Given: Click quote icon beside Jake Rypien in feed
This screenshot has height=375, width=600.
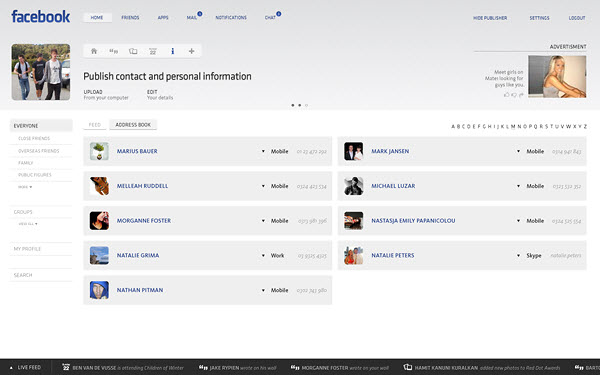Looking at the screenshot, I should coord(203,367).
